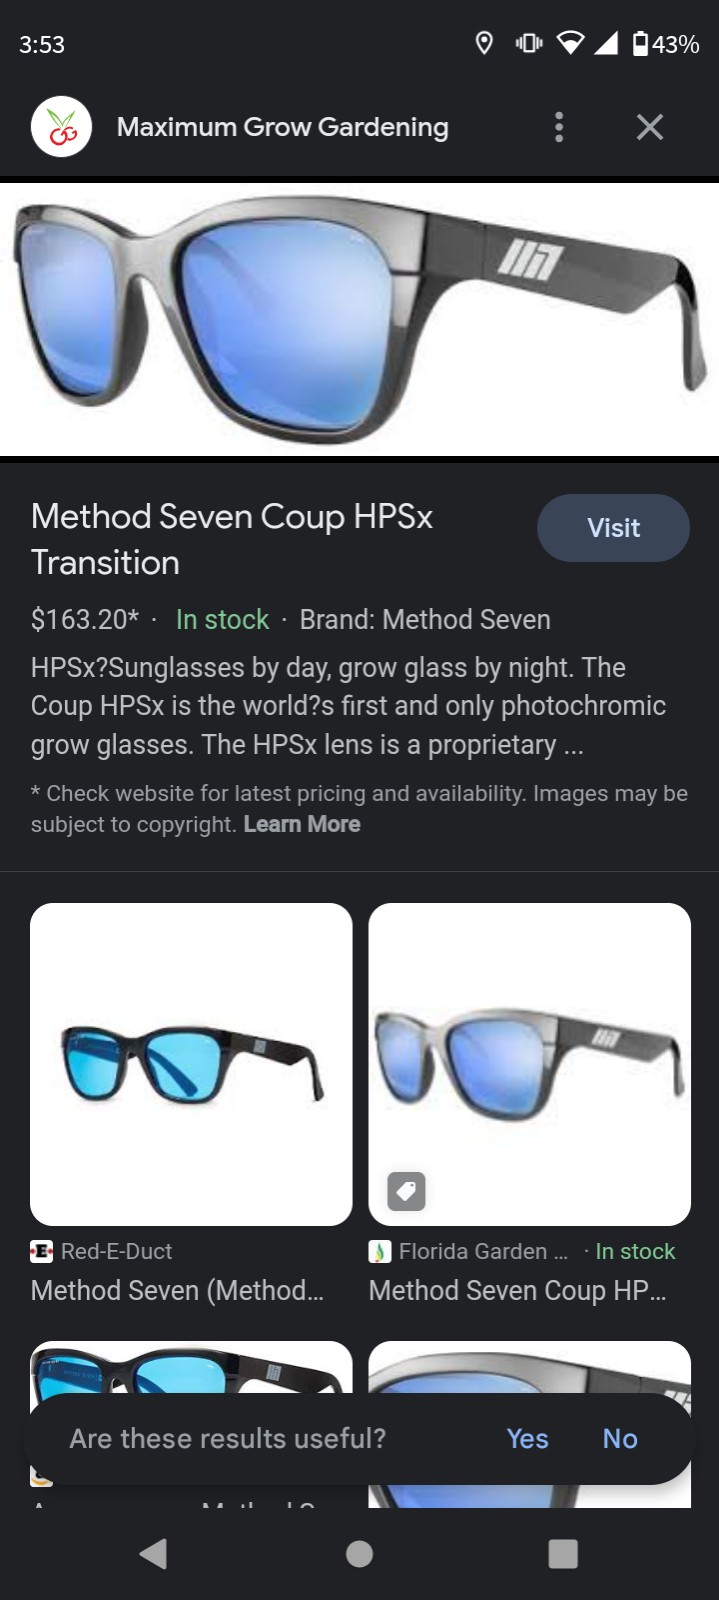Open the Red-E-Duct sunglasses thumbnail
The height and width of the screenshot is (1600, 719).
[191, 1064]
